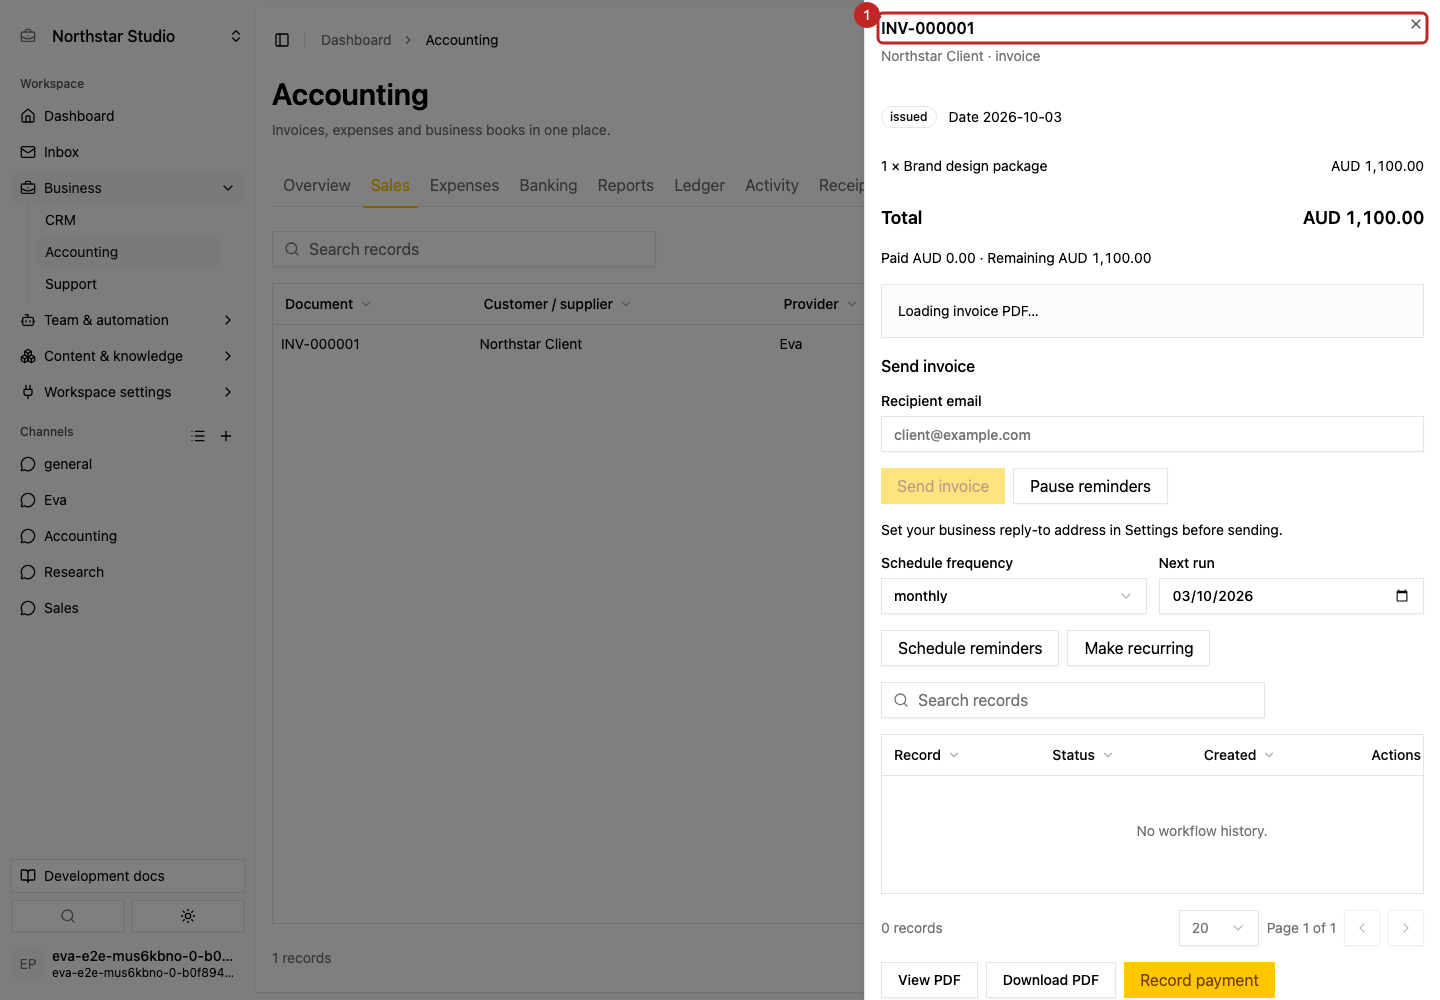Image resolution: width=1440 pixels, height=1000 pixels.
Task: Sort by the Created column header
Action: tap(1238, 755)
